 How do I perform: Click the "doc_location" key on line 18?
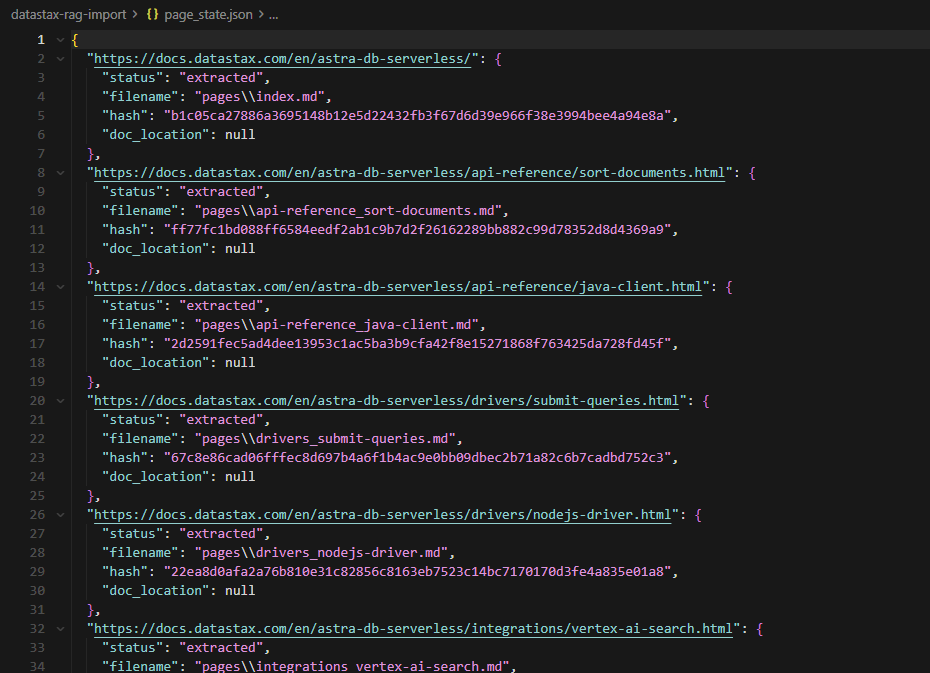pyautogui.click(x=155, y=363)
